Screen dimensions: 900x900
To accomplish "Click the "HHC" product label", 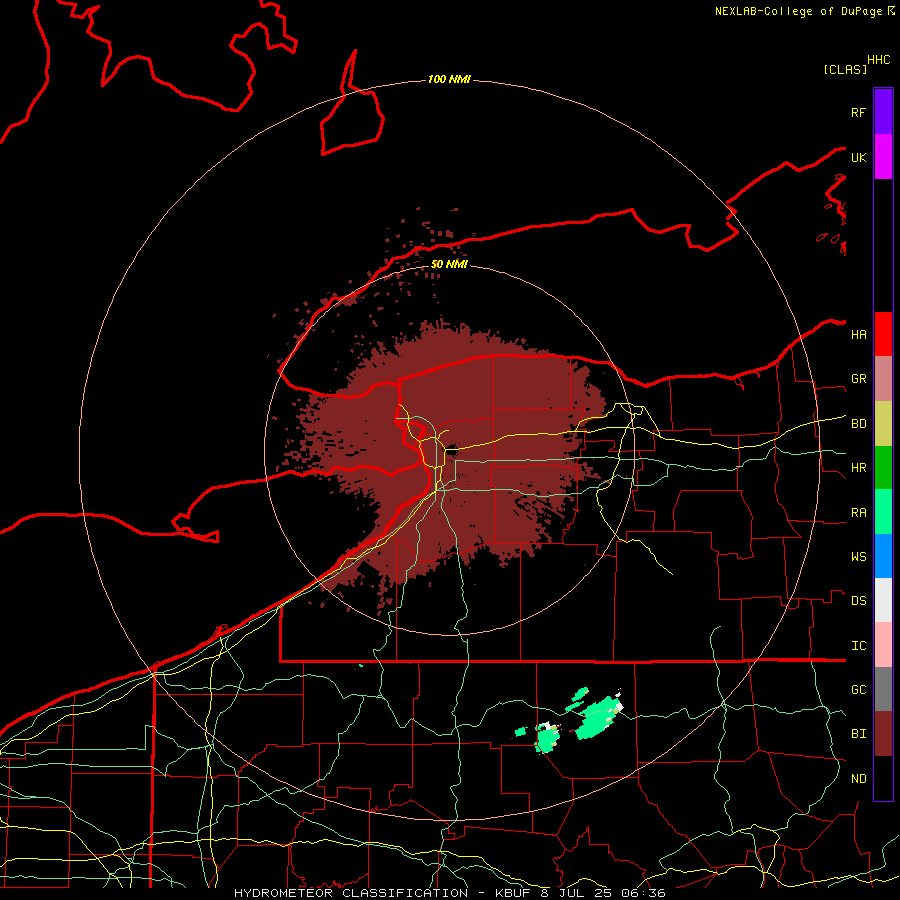I will [x=878, y=60].
